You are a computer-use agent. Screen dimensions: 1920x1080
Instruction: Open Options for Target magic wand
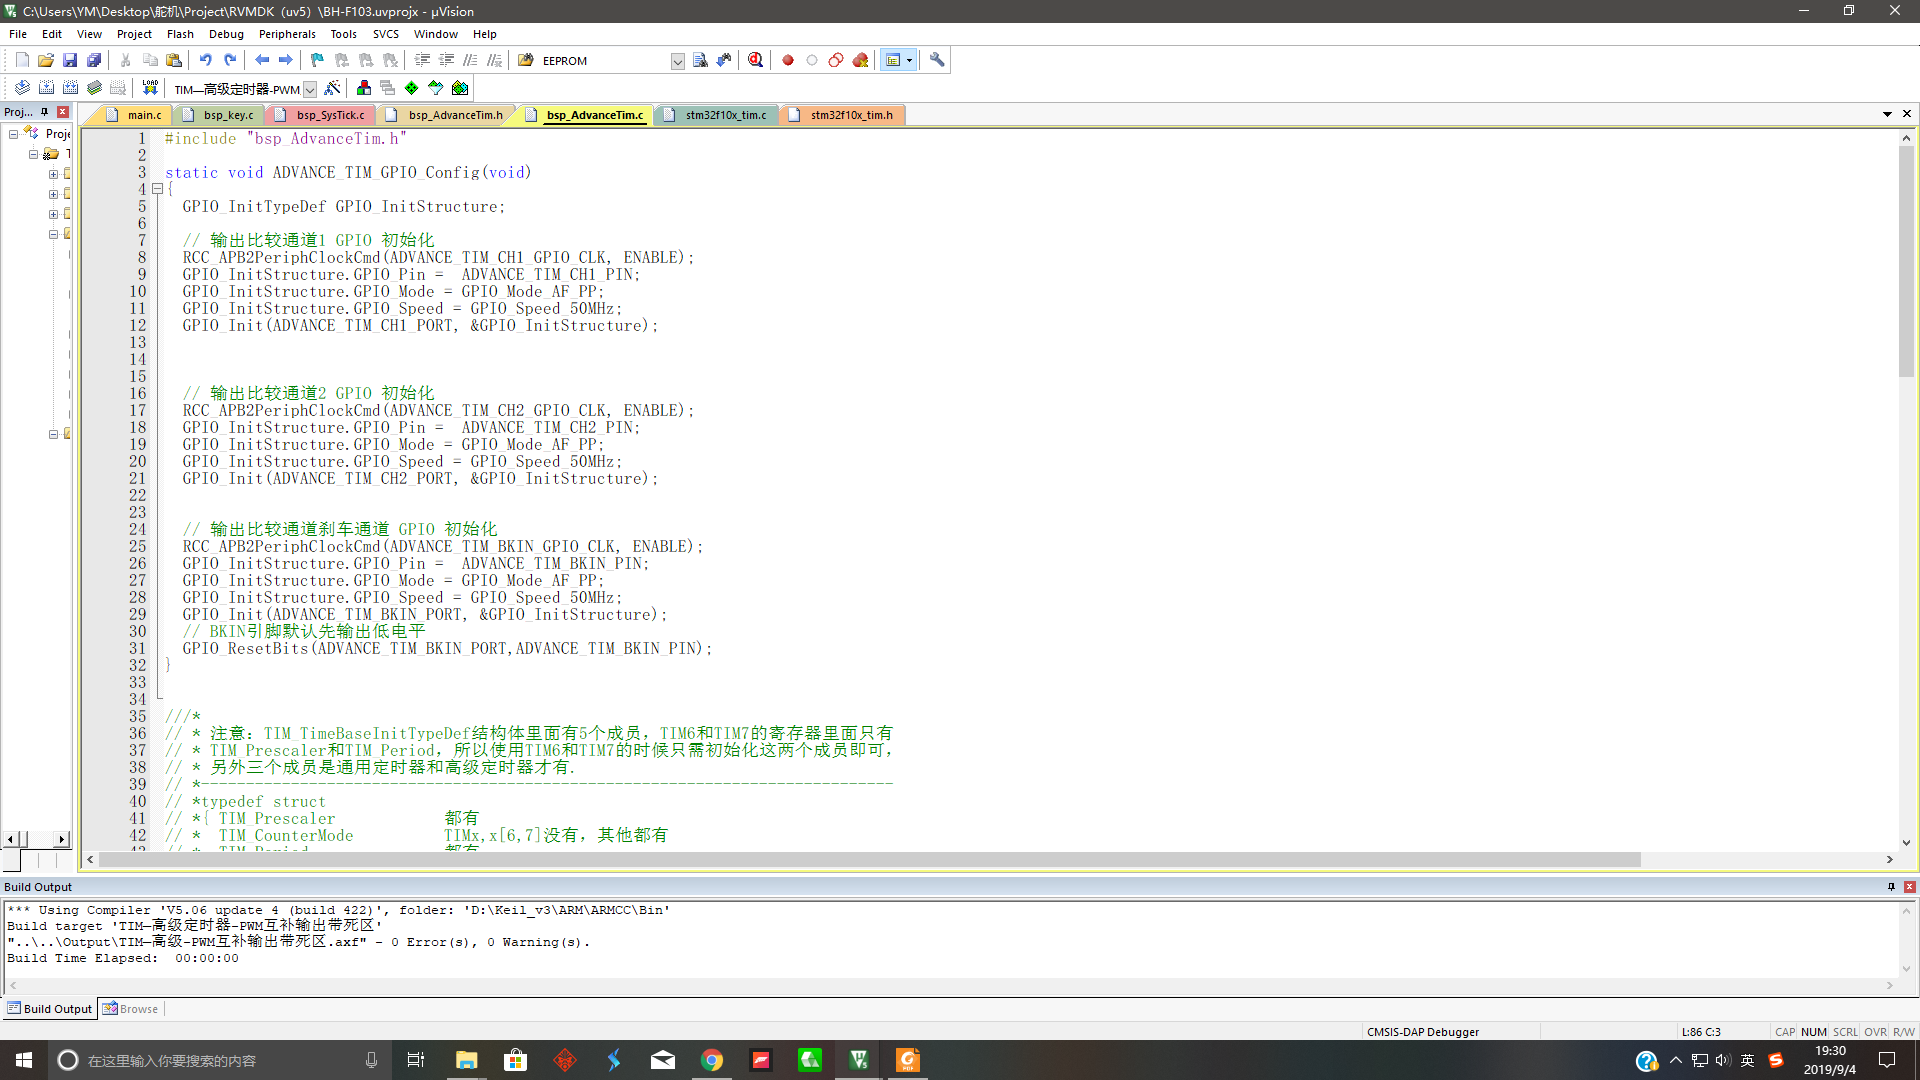point(333,88)
